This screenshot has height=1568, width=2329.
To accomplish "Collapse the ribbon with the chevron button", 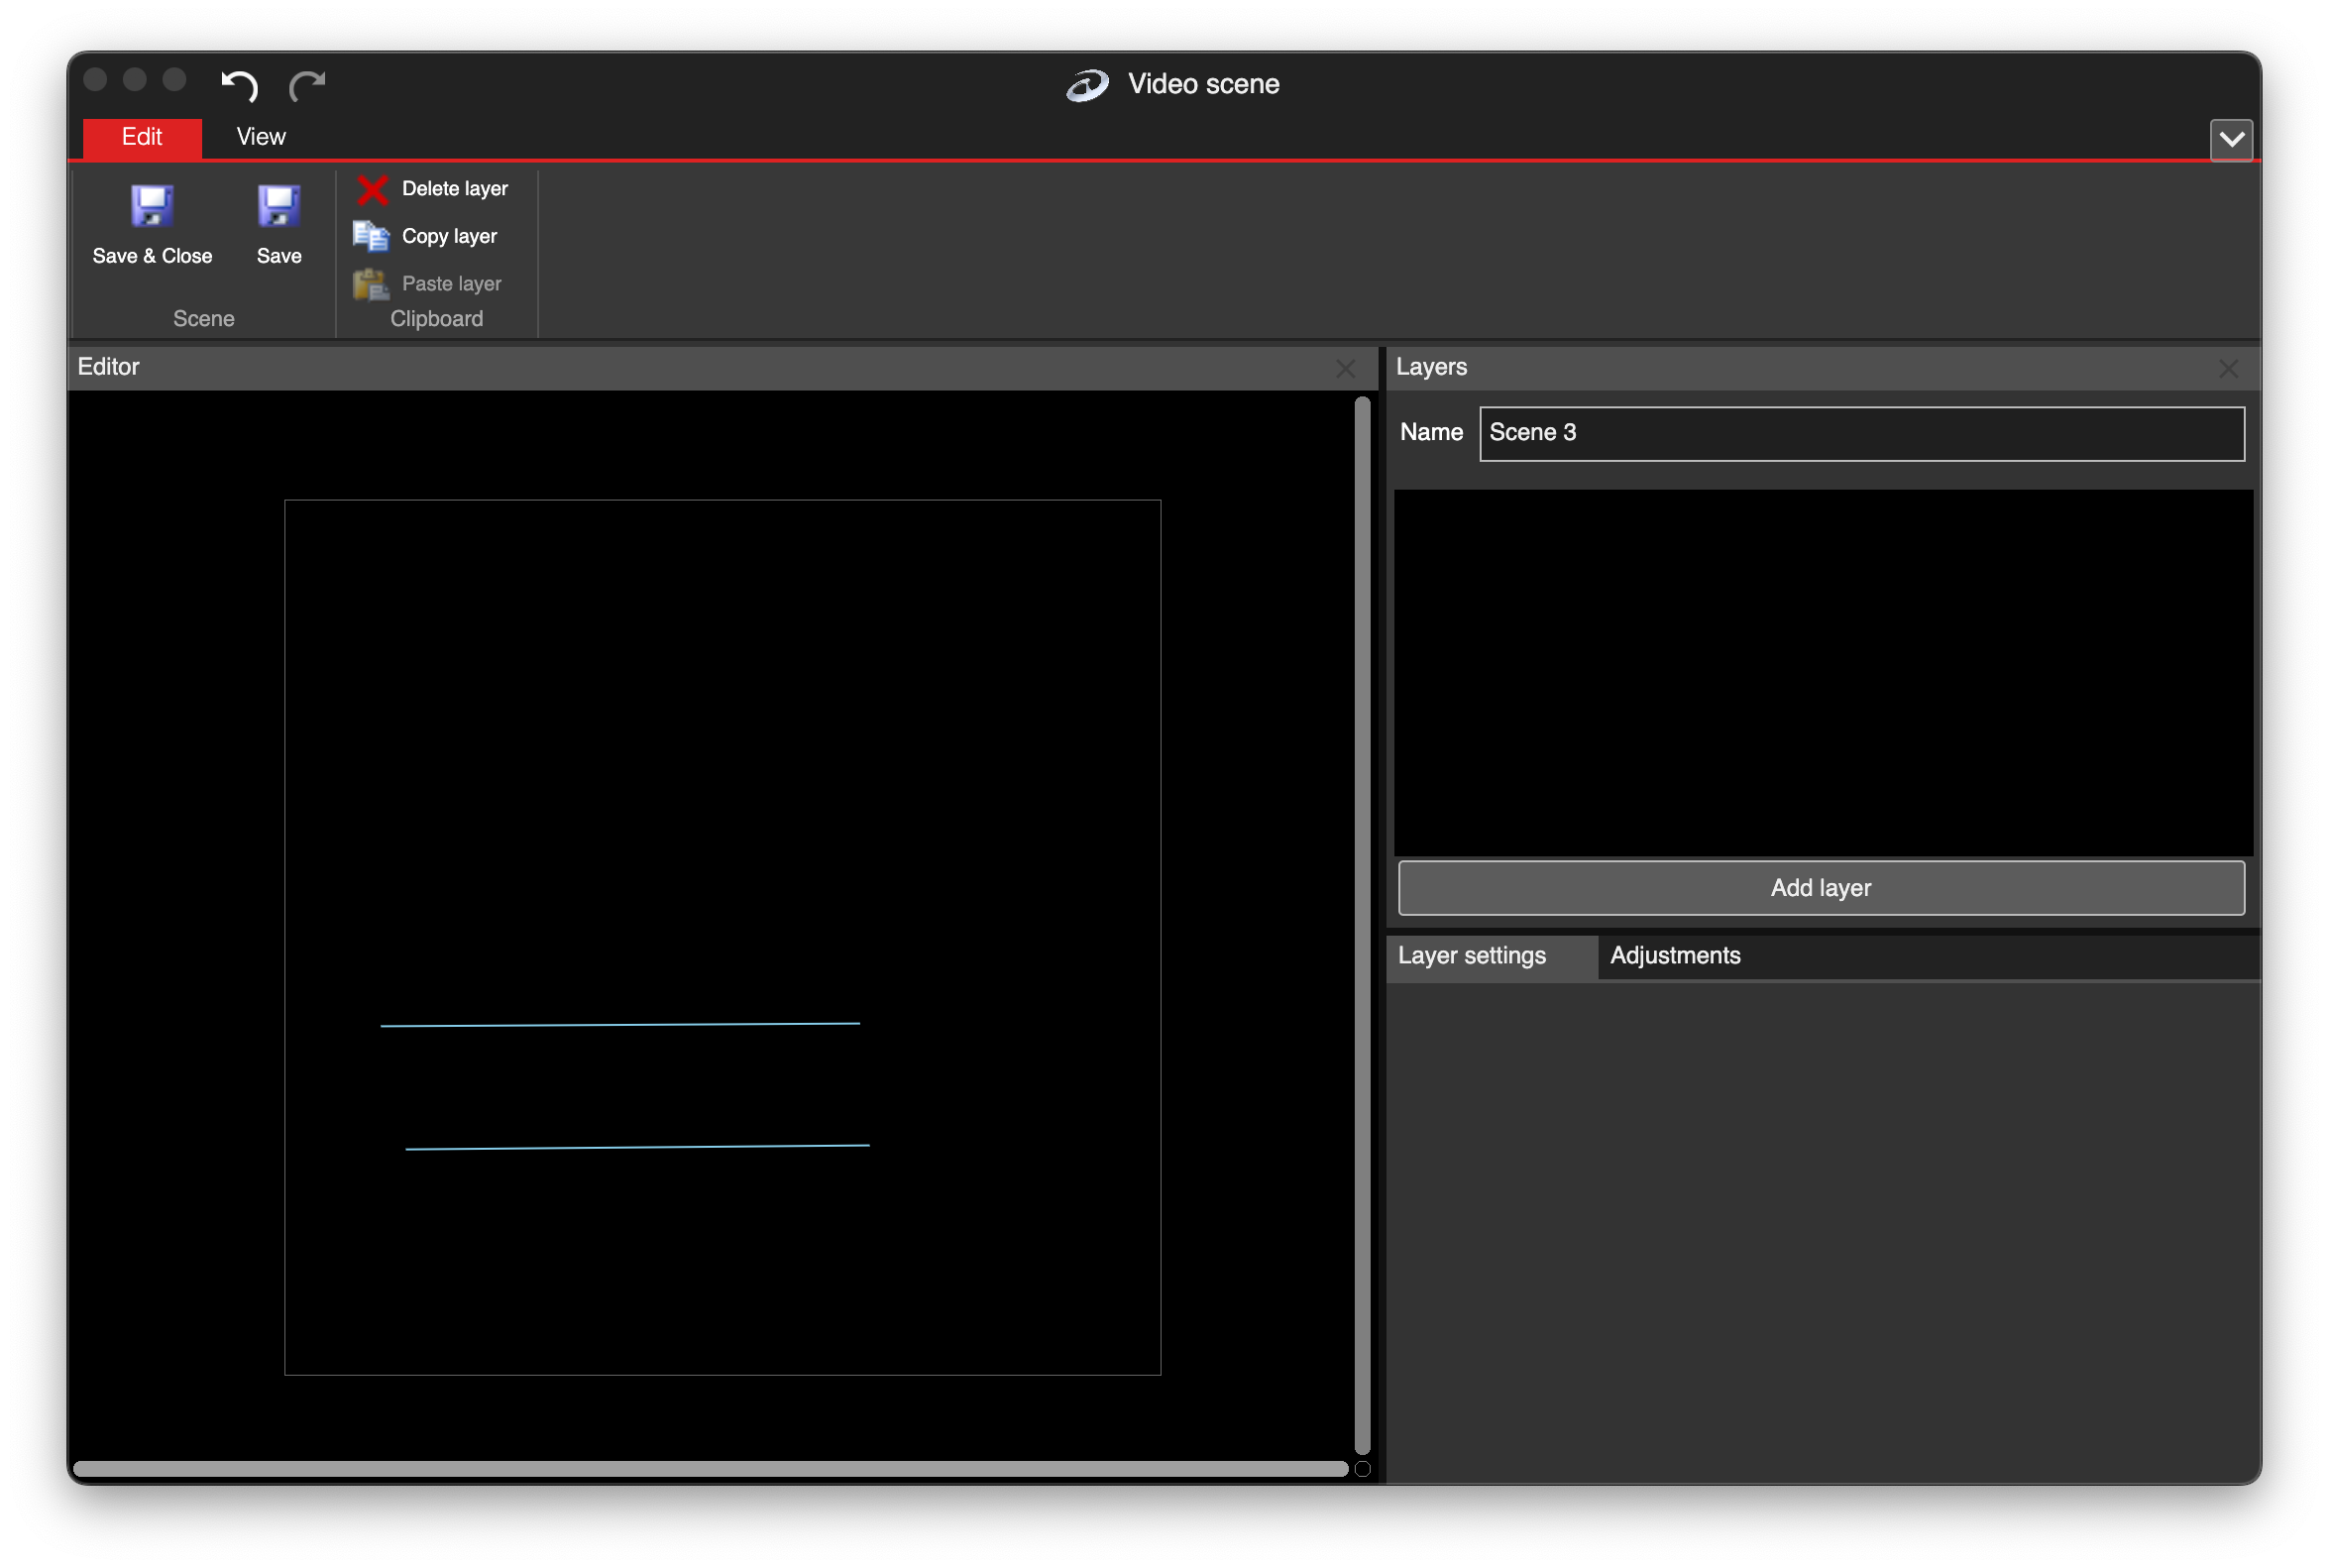I will tap(2230, 140).
